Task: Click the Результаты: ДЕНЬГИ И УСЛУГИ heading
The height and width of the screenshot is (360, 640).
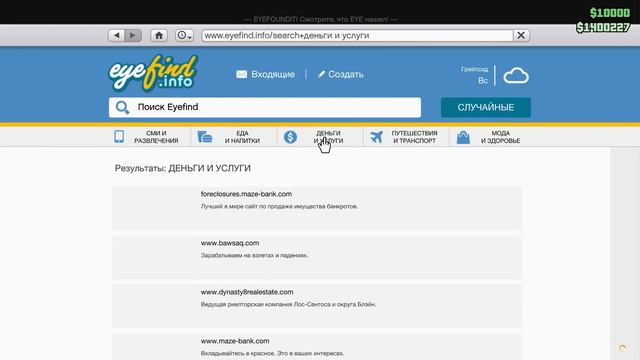Action: [x=182, y=168]
